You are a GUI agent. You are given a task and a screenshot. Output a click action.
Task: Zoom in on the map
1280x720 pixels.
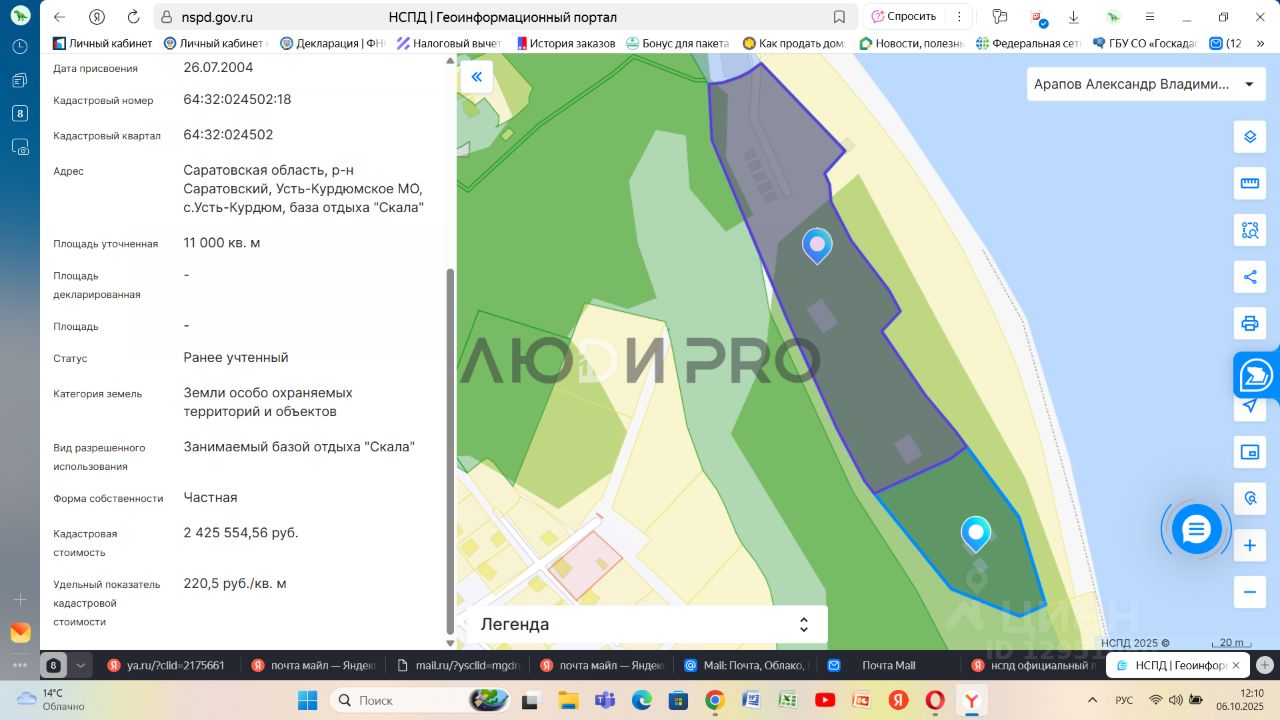click(1250, 546)
